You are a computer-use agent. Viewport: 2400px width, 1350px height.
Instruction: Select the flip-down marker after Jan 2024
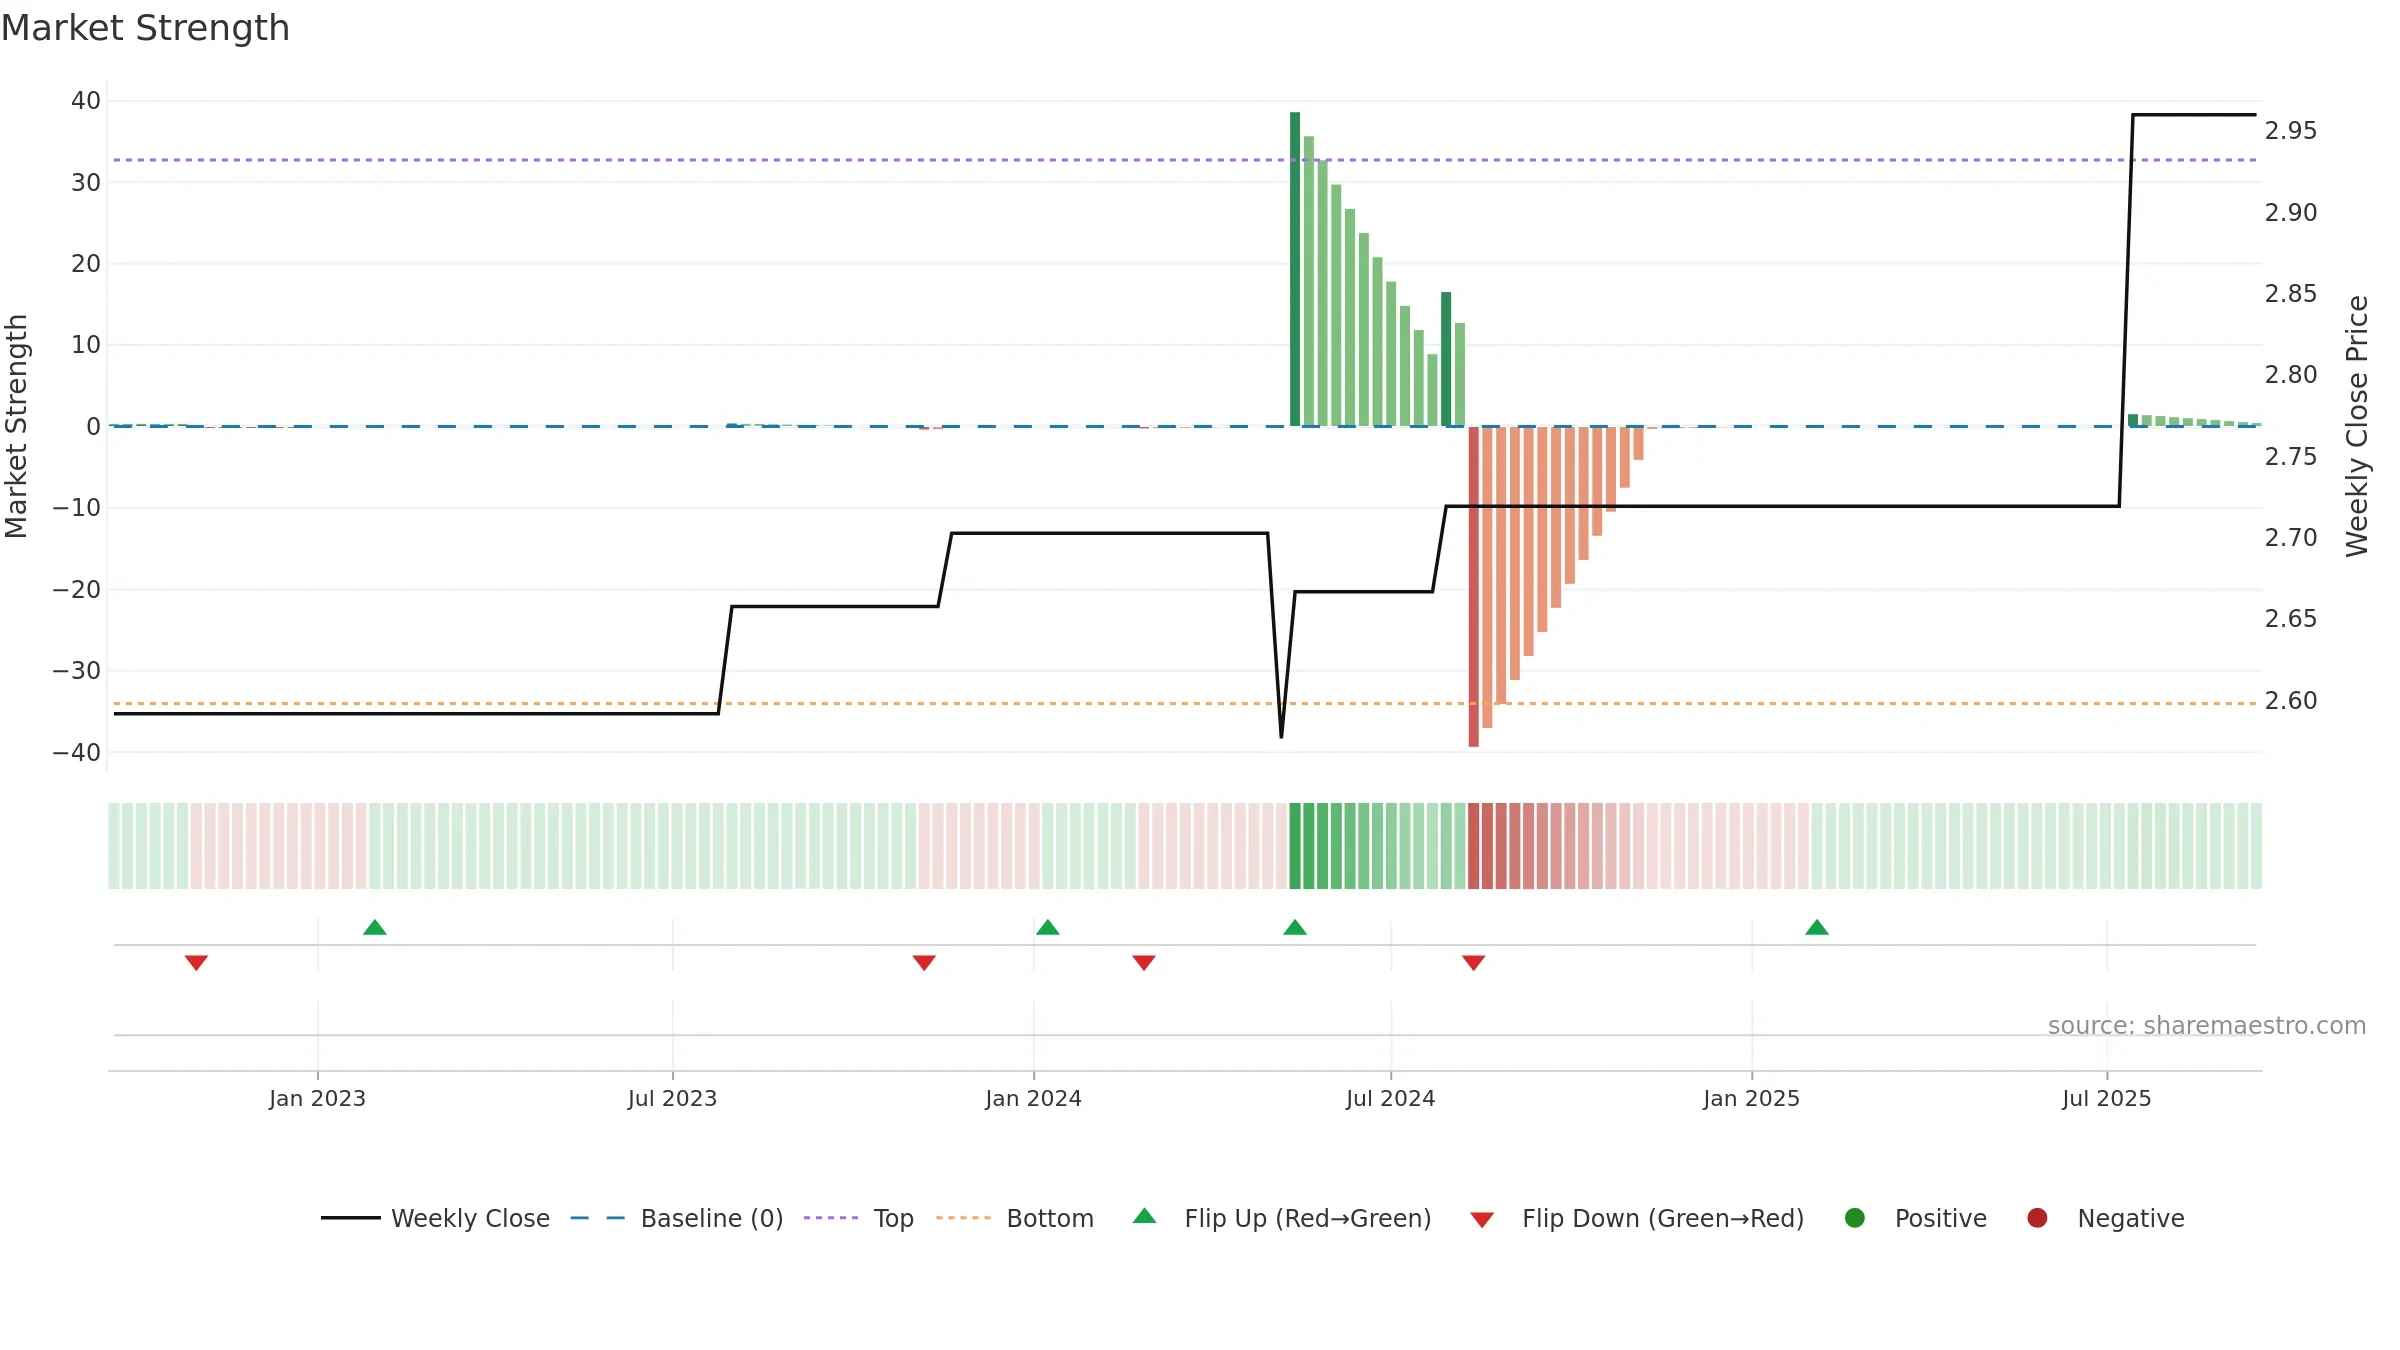click(1144, 962)
